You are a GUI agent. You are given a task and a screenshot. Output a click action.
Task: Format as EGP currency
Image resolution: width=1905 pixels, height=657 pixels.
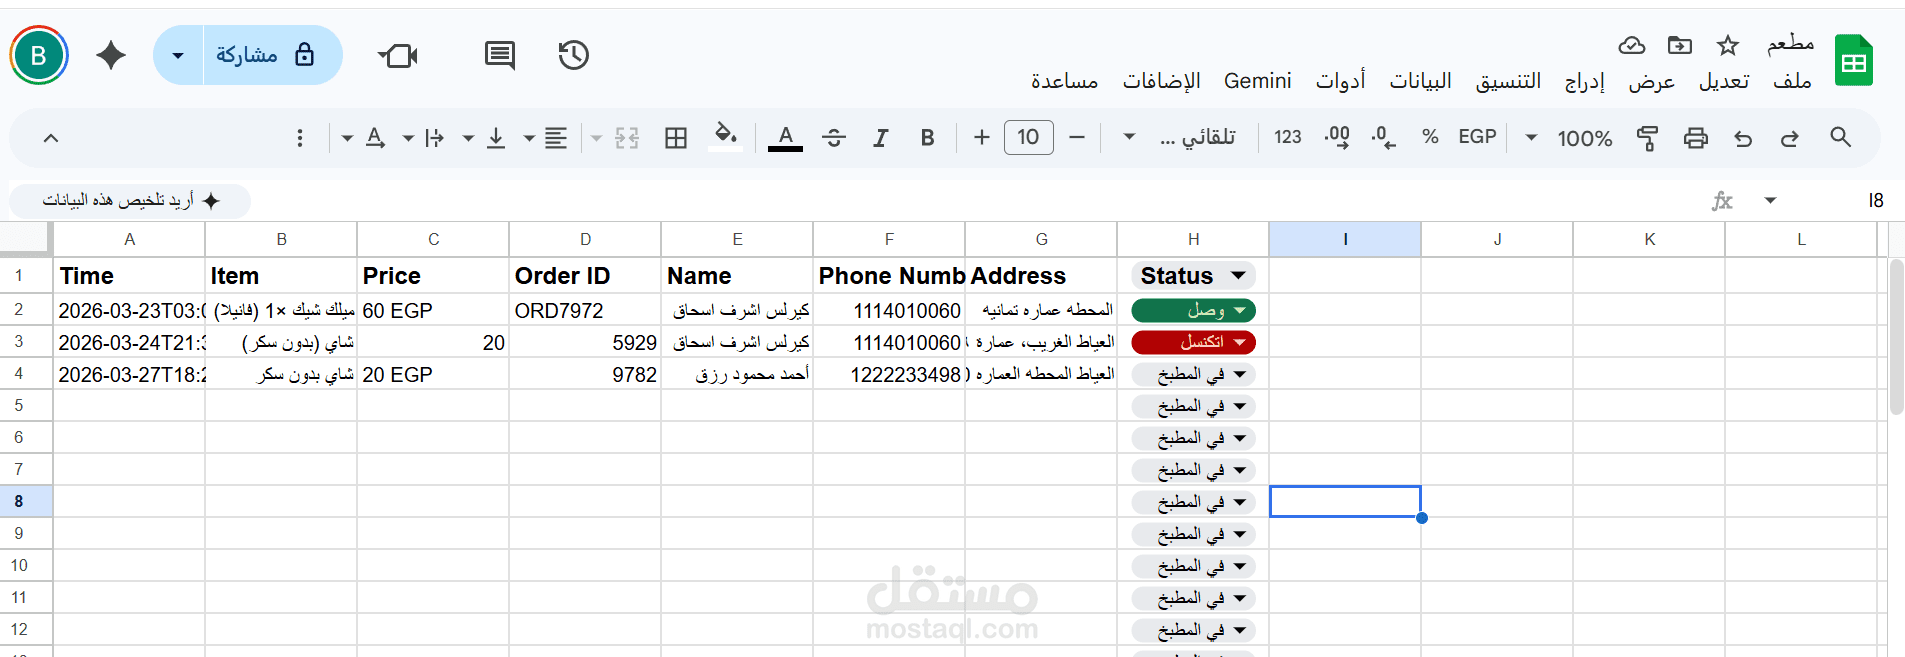click(1477, 137)
